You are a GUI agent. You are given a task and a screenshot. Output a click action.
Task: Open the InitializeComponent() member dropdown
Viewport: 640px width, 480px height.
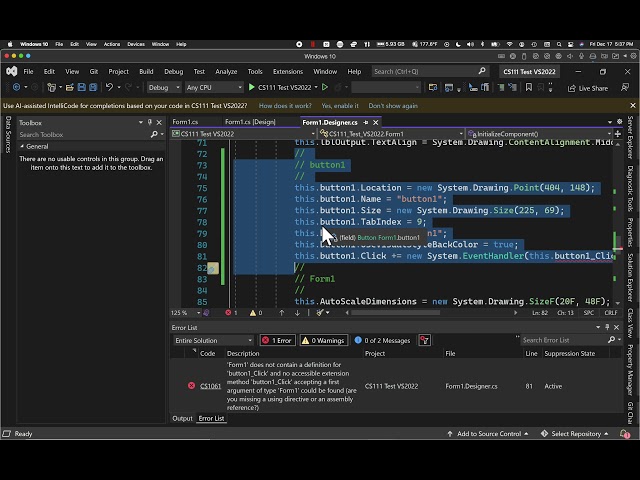539,134
